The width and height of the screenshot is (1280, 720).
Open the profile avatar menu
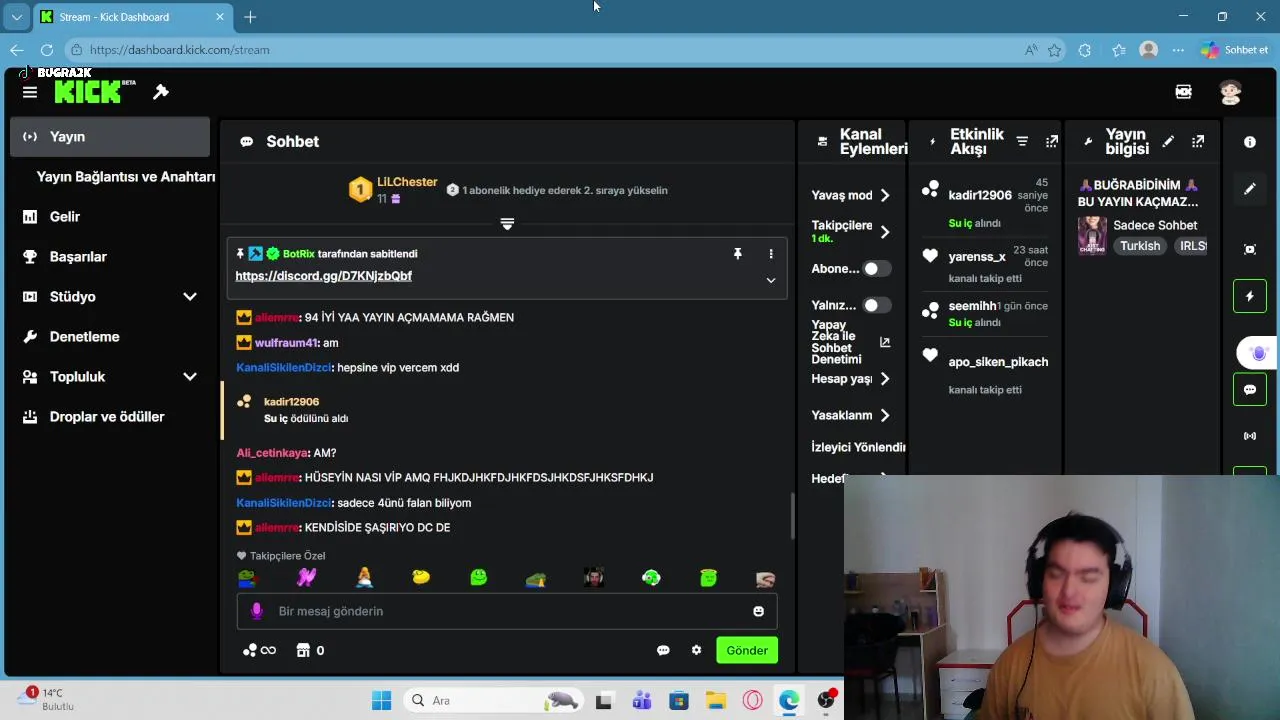(x=1230, y=92)
